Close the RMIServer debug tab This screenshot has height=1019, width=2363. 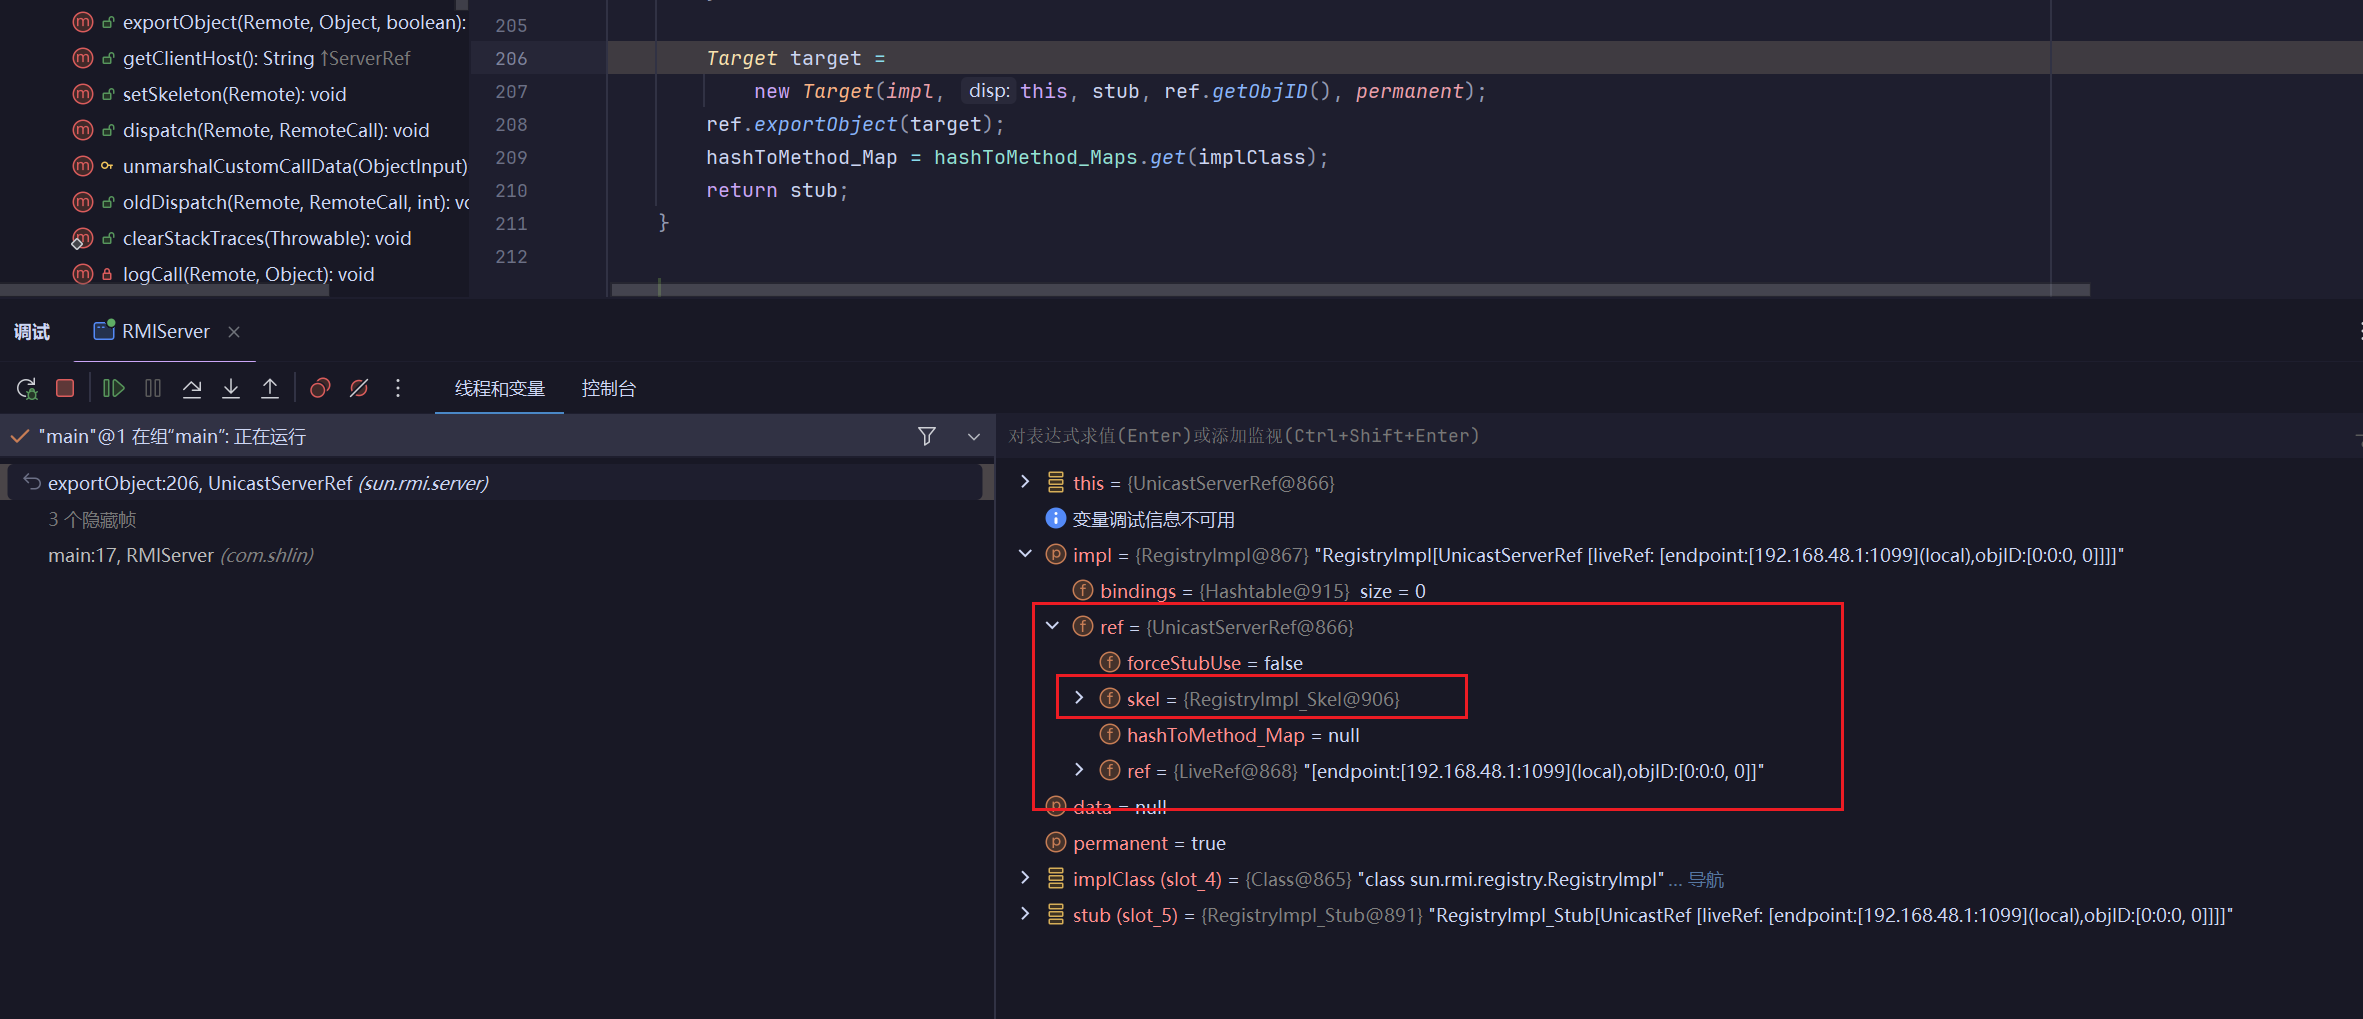tap(234, 332)
